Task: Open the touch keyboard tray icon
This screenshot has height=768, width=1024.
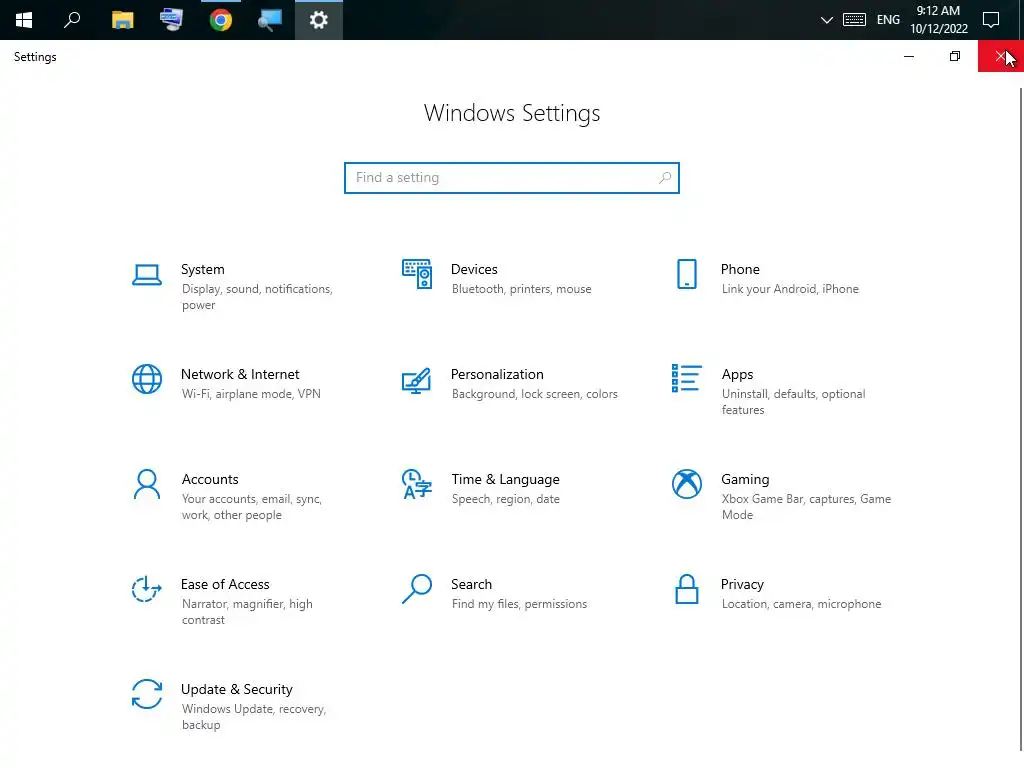Action: 854,20
